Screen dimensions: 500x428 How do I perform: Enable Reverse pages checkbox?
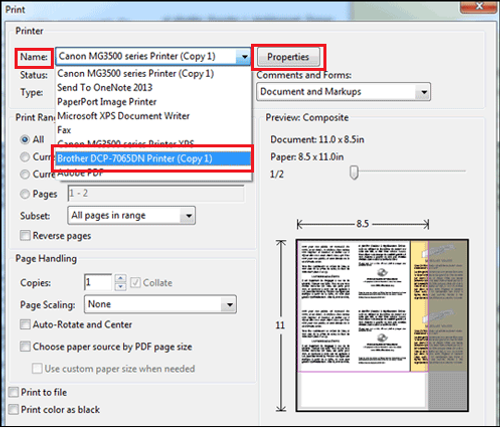[25, 236]
